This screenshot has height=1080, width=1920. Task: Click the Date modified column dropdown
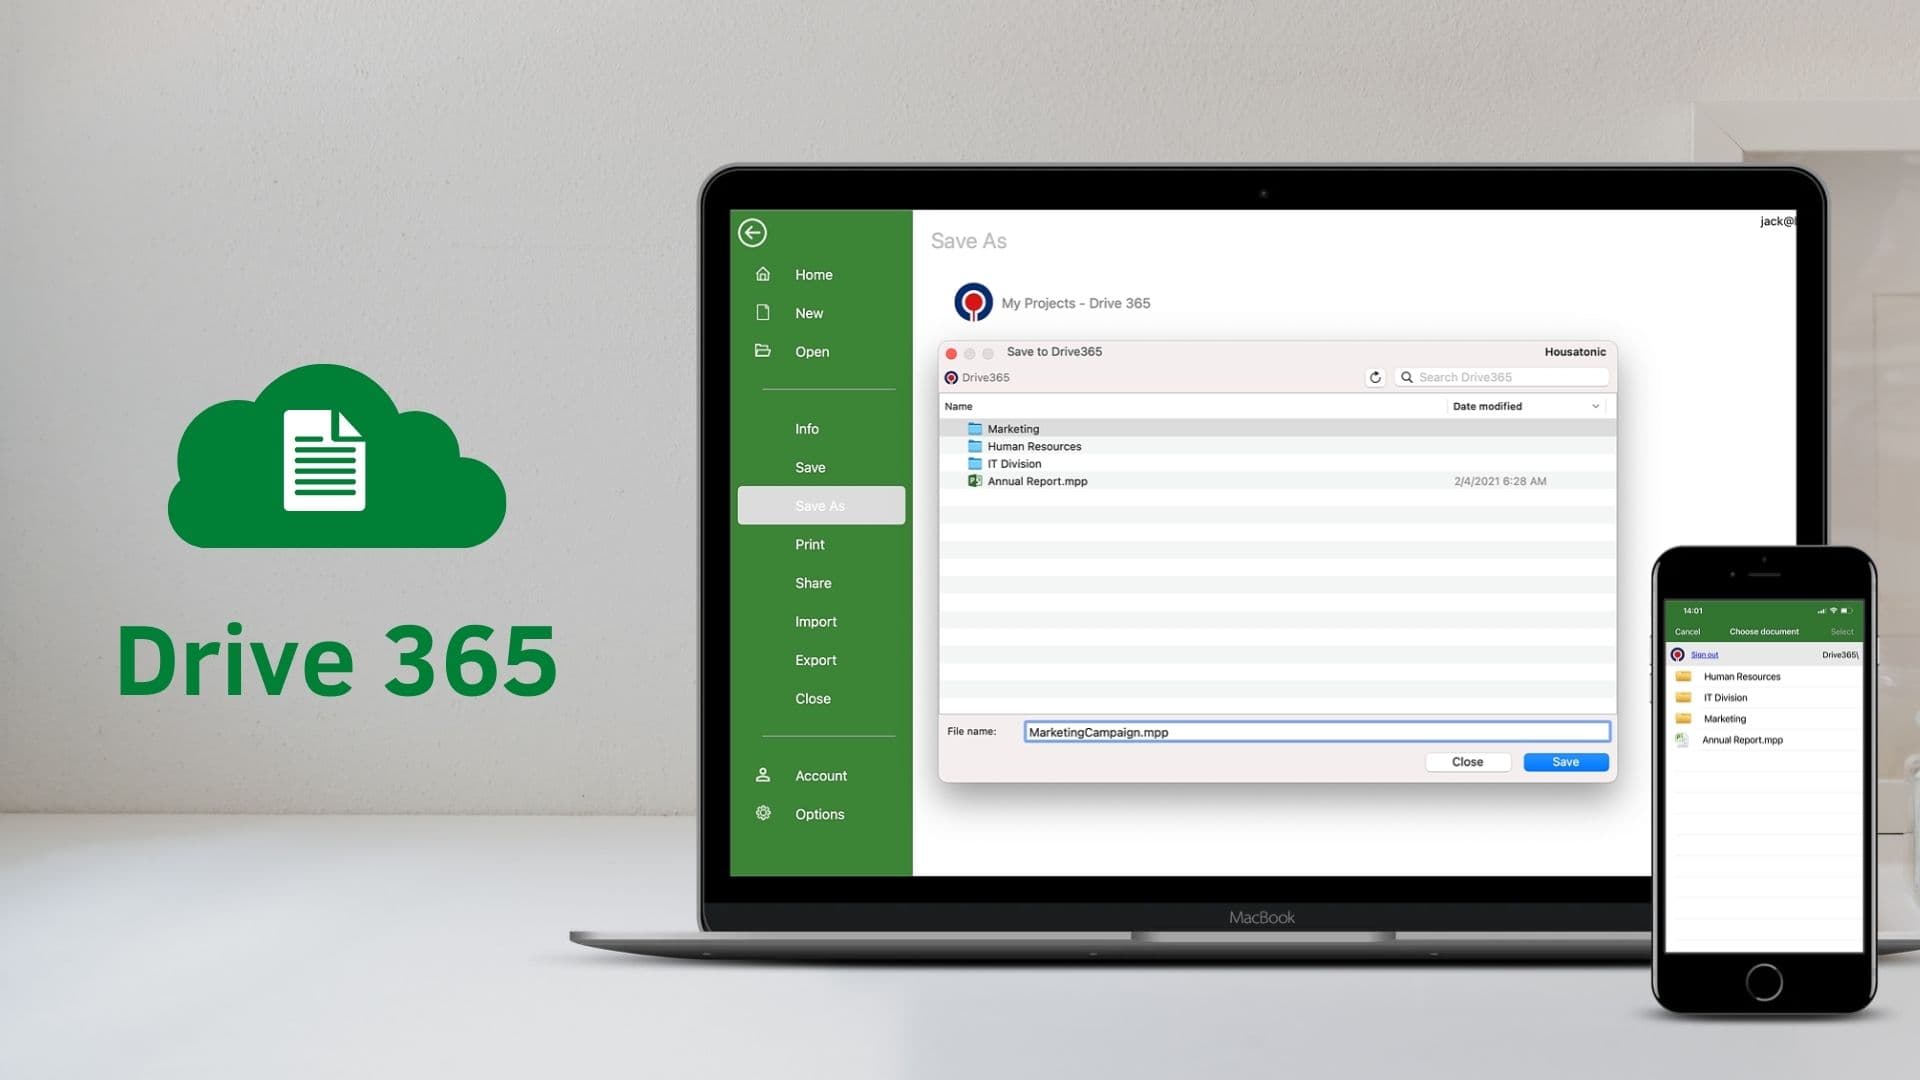(x=1597, y=406)
